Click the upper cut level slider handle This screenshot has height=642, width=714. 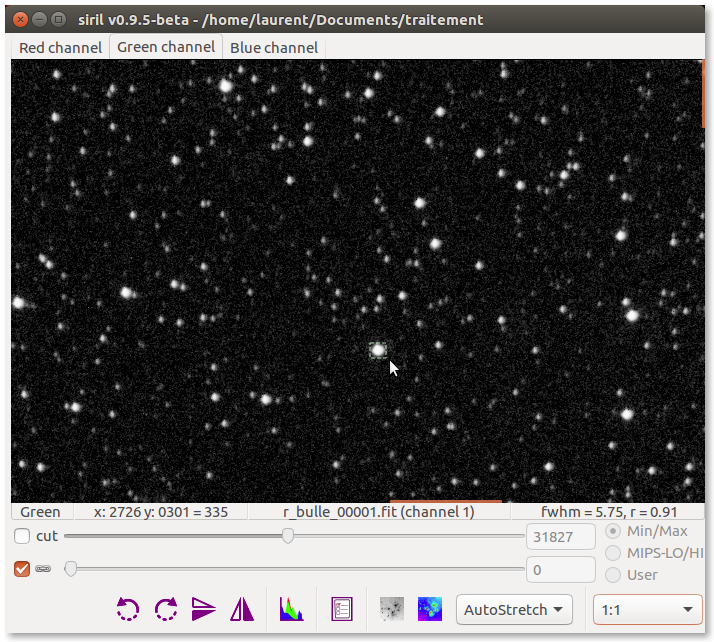[x=288, y=536]
